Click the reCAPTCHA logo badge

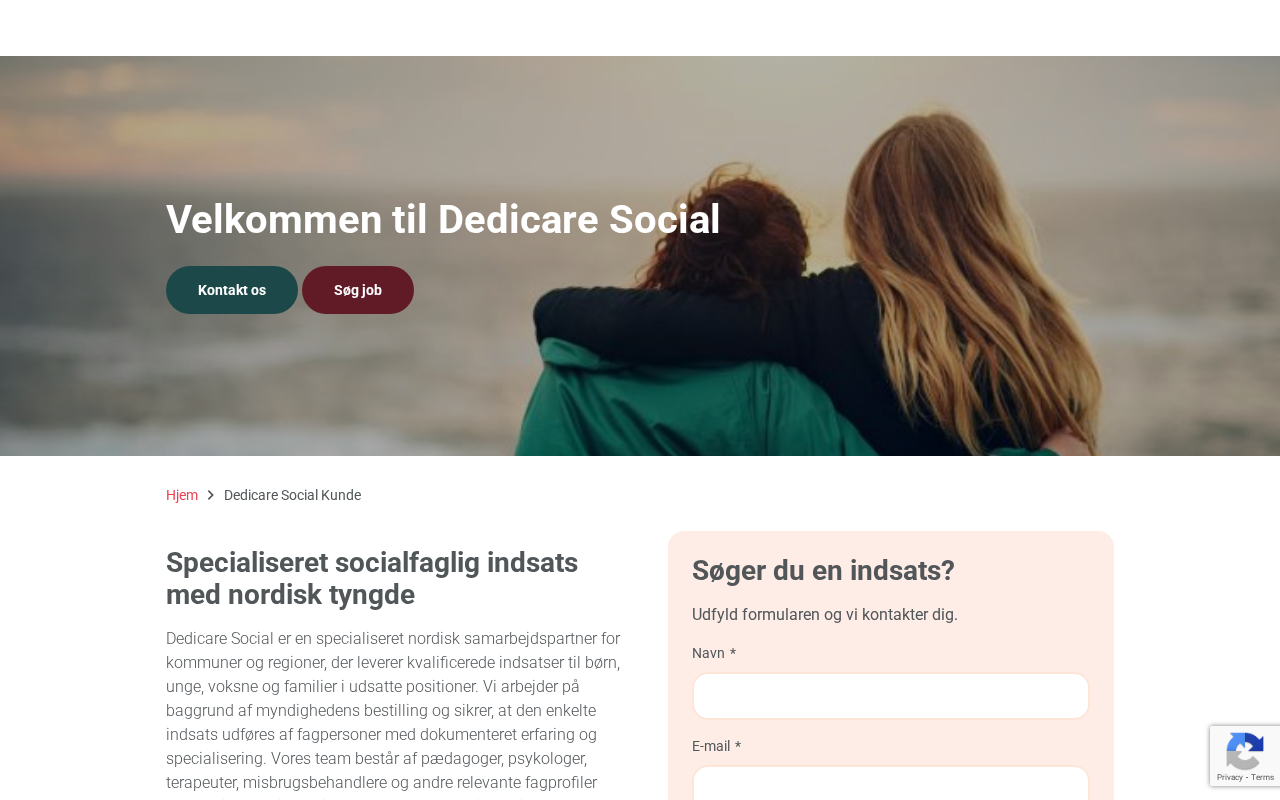(x=1244, y=751)
